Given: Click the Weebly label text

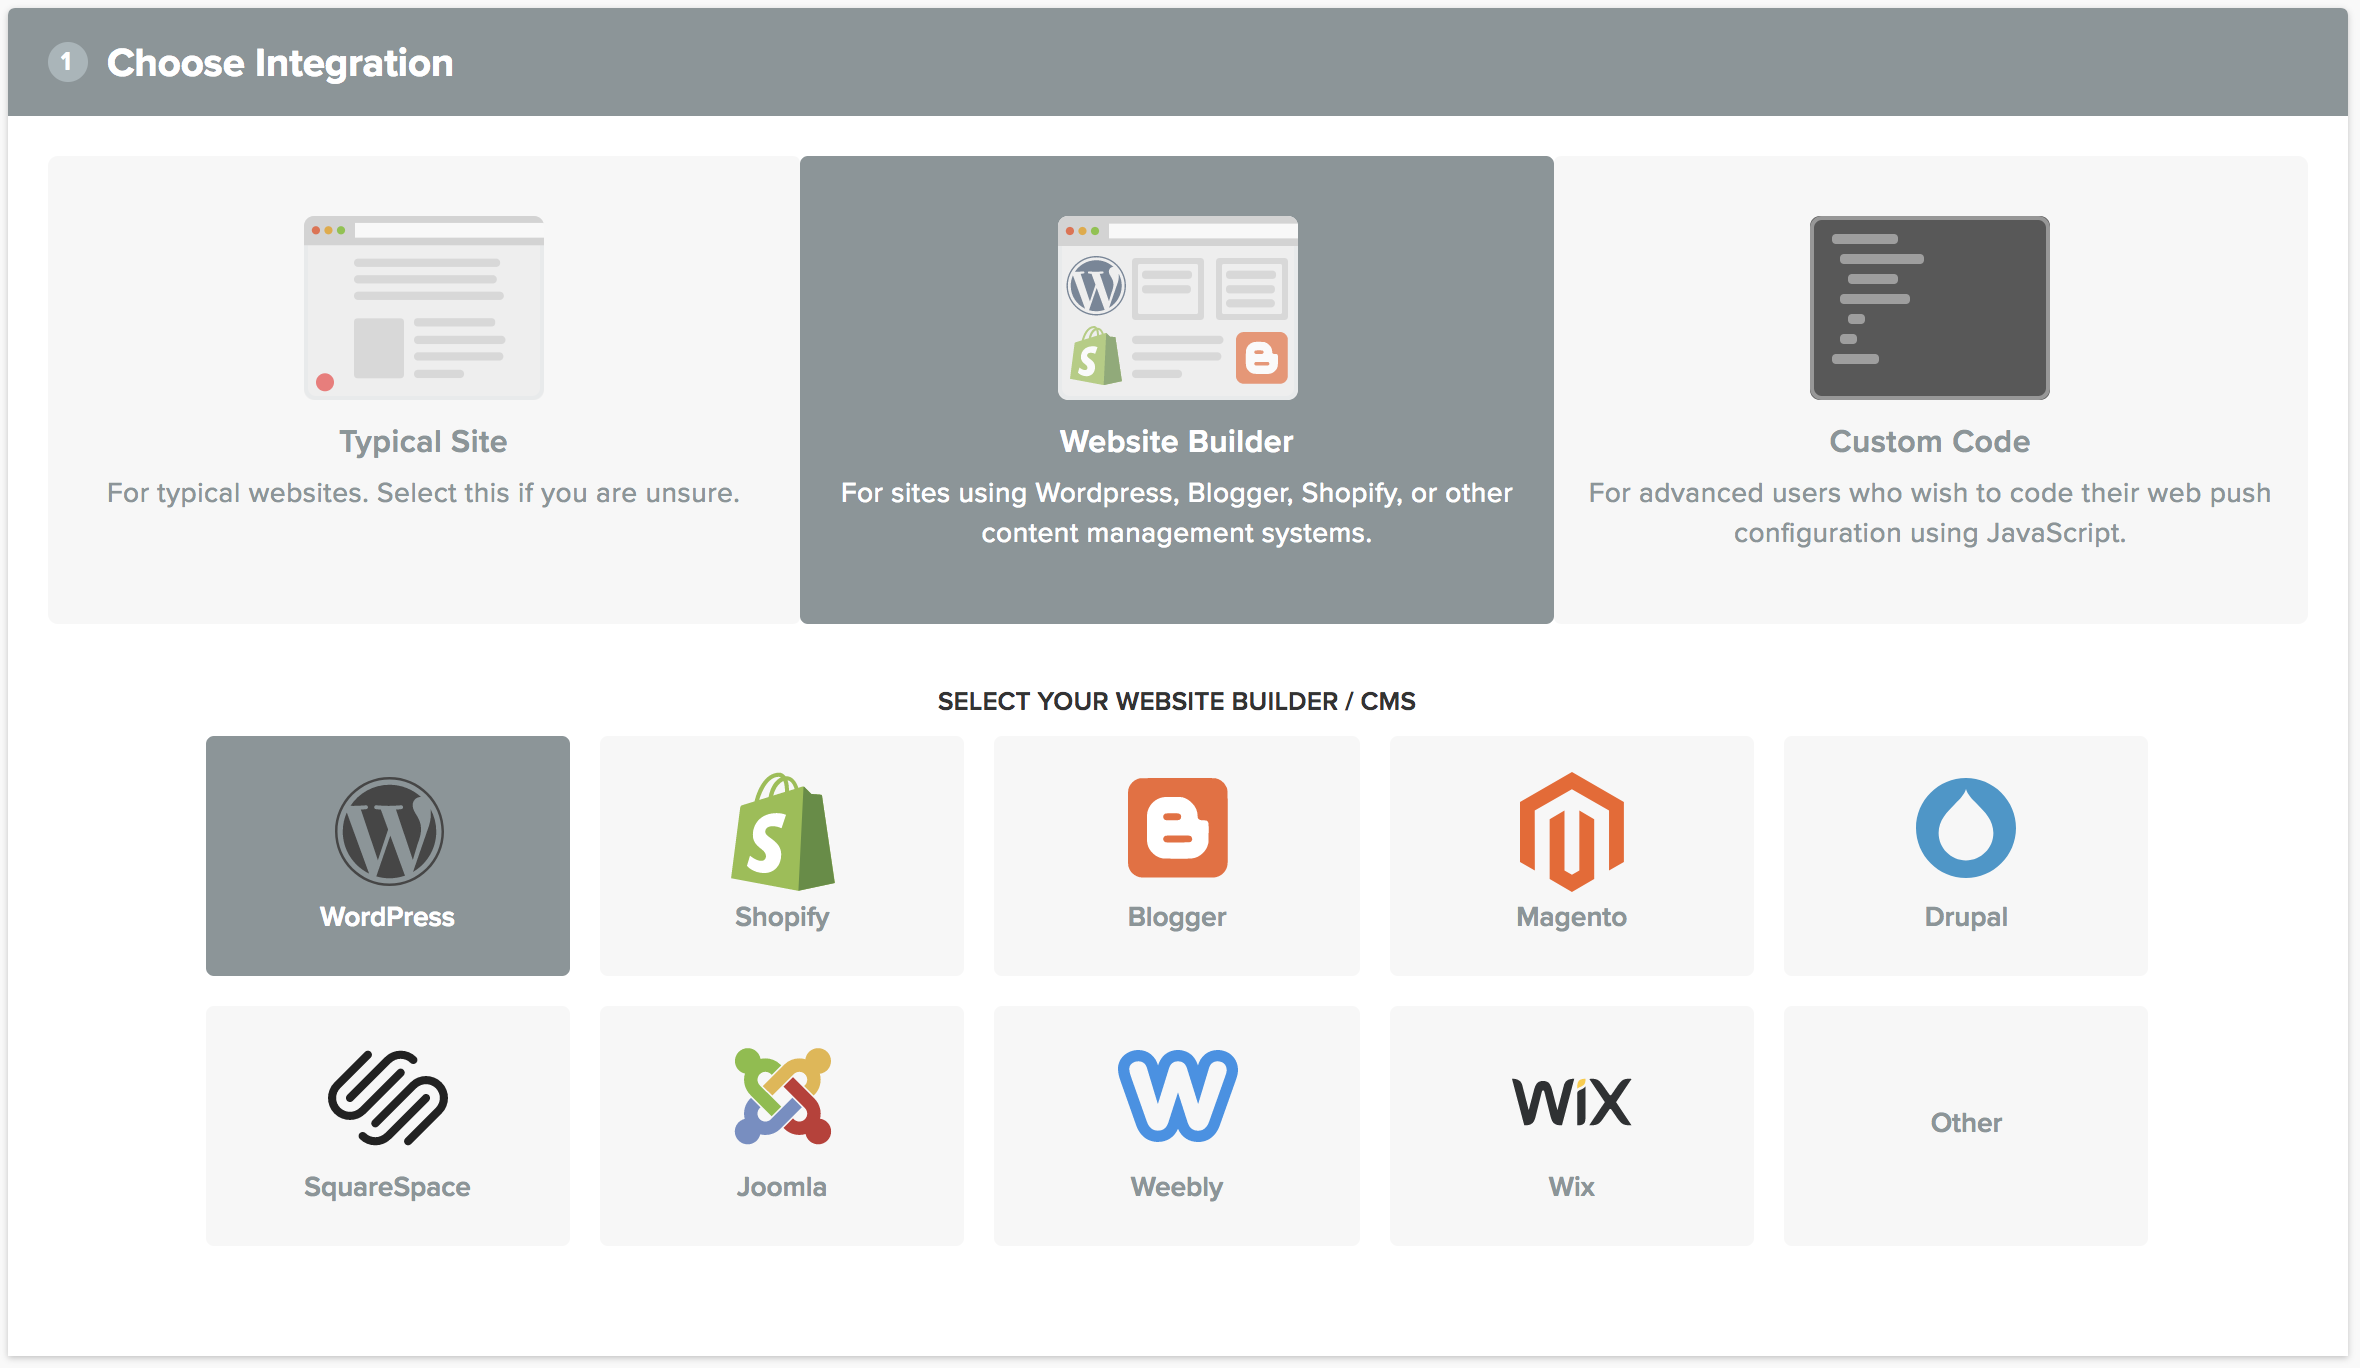Looking at the screenshot, I should click(1176, 1187).
